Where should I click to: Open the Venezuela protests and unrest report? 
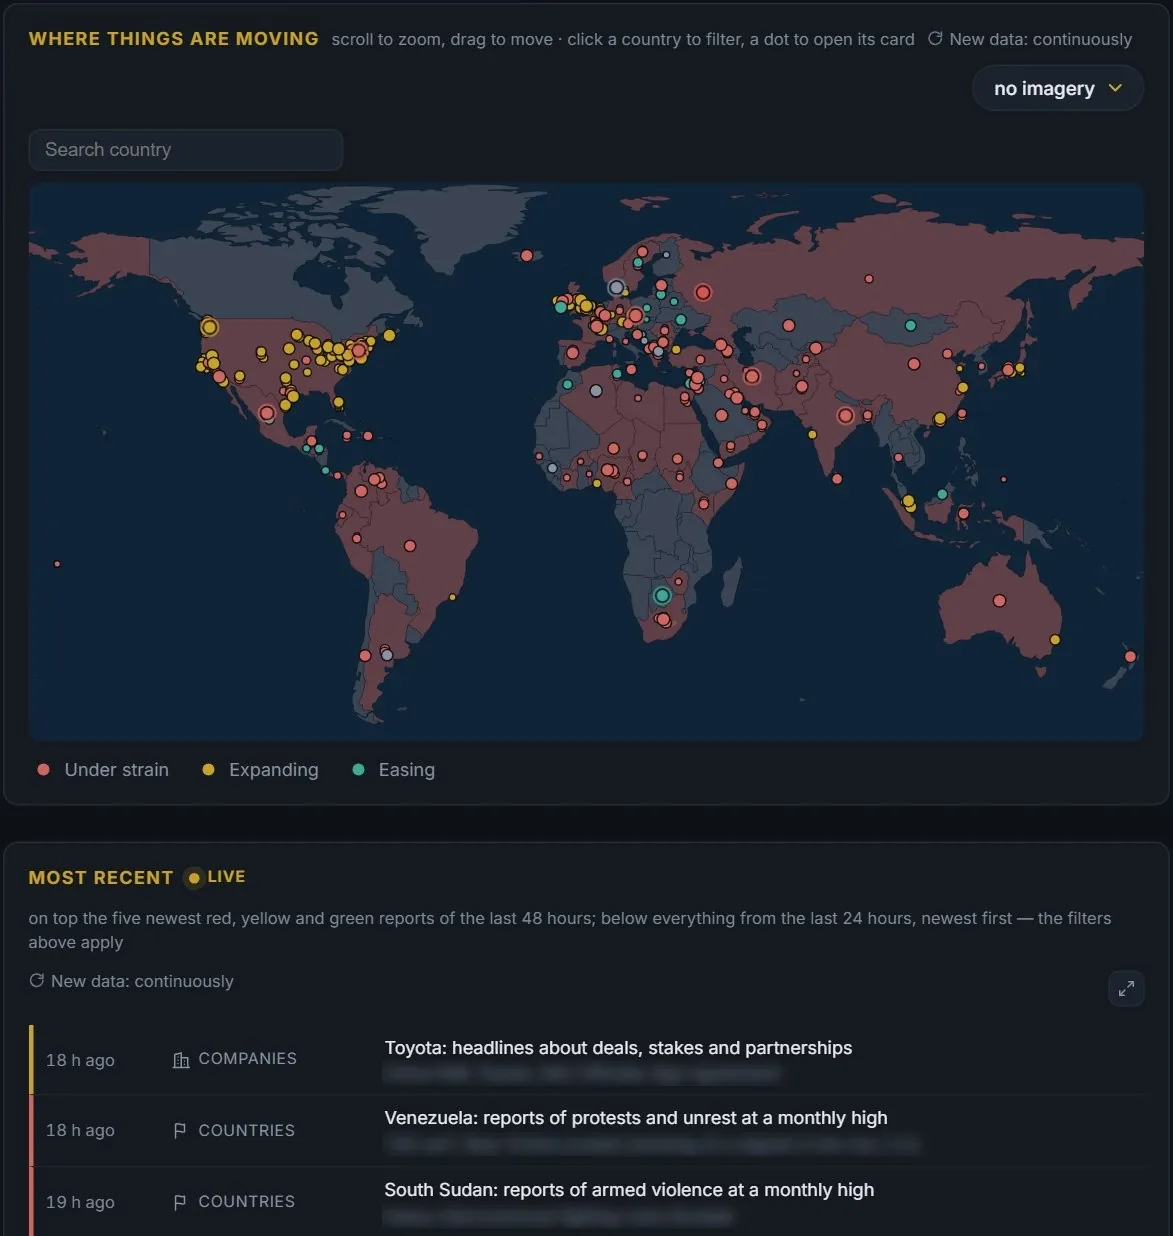[x=636, y=1118]
